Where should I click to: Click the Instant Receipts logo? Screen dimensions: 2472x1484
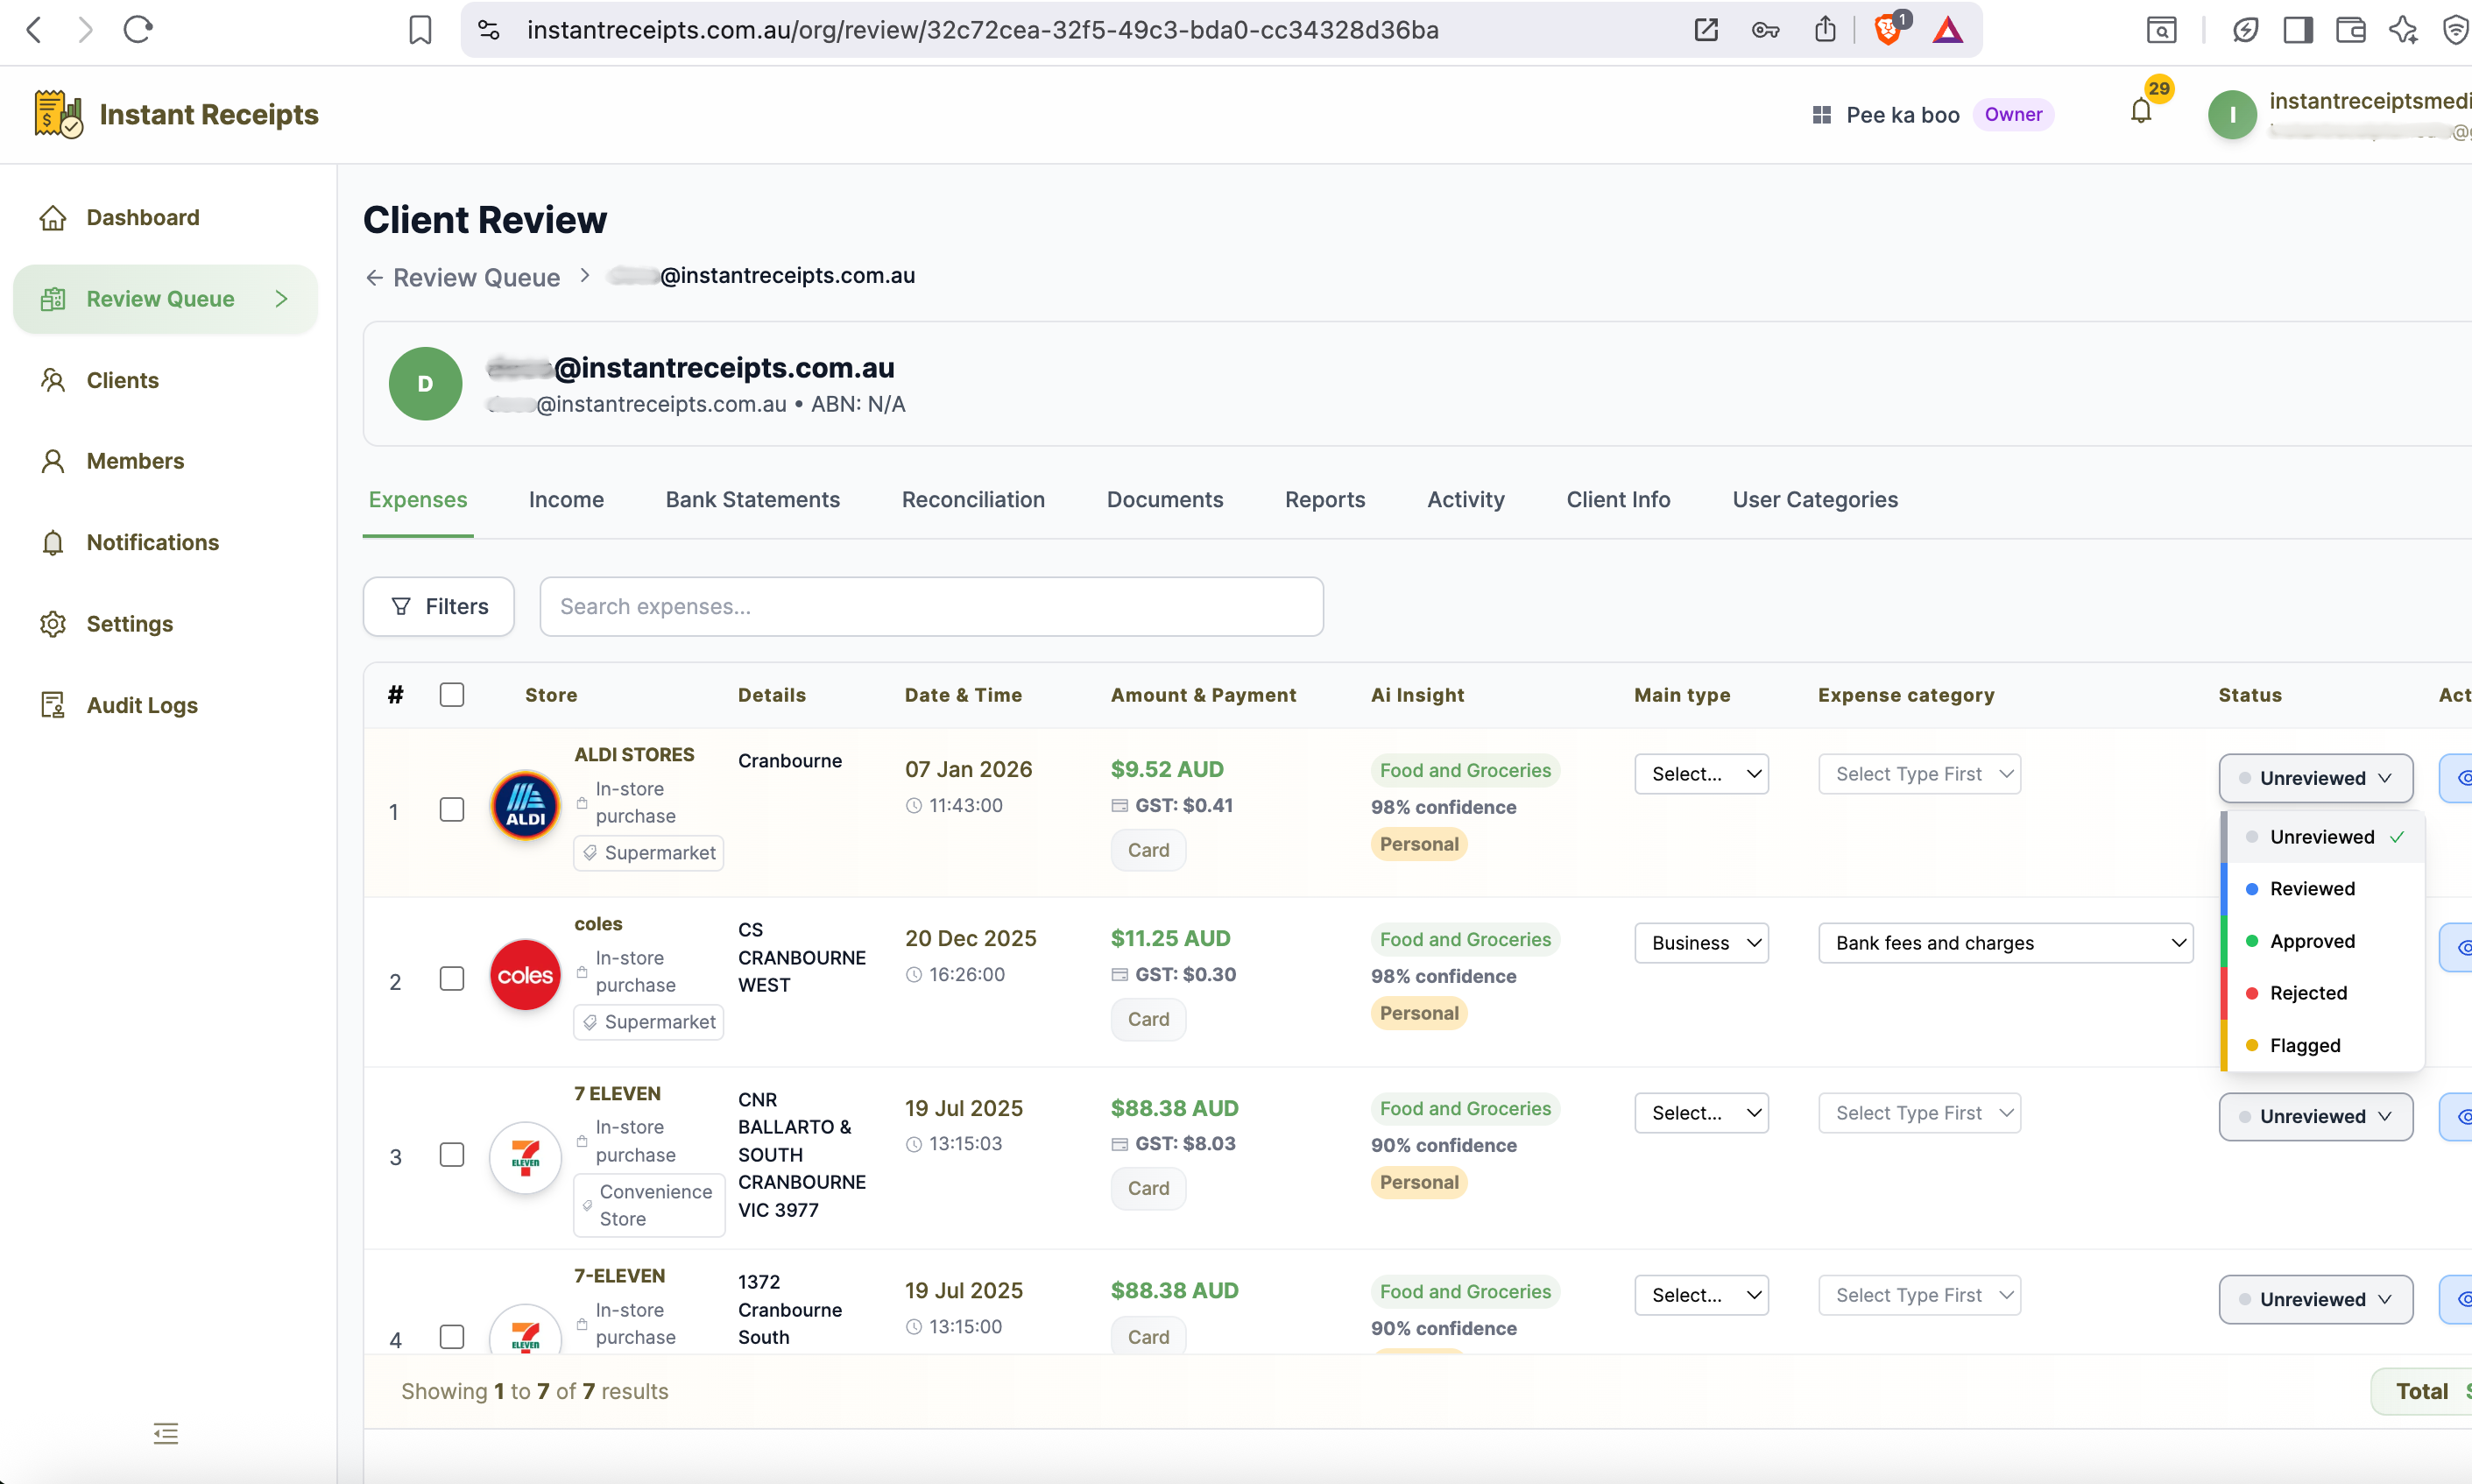click(176, 114)
